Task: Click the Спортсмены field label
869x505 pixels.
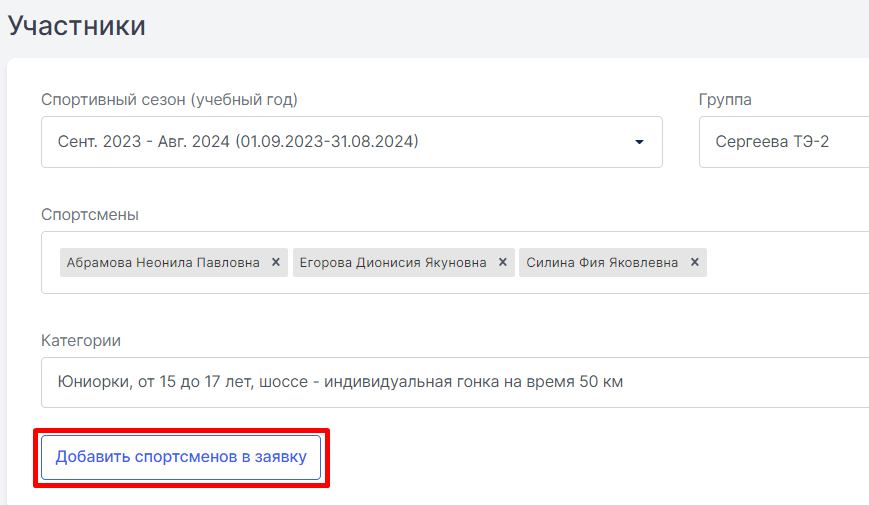Action: coord(90,215)
